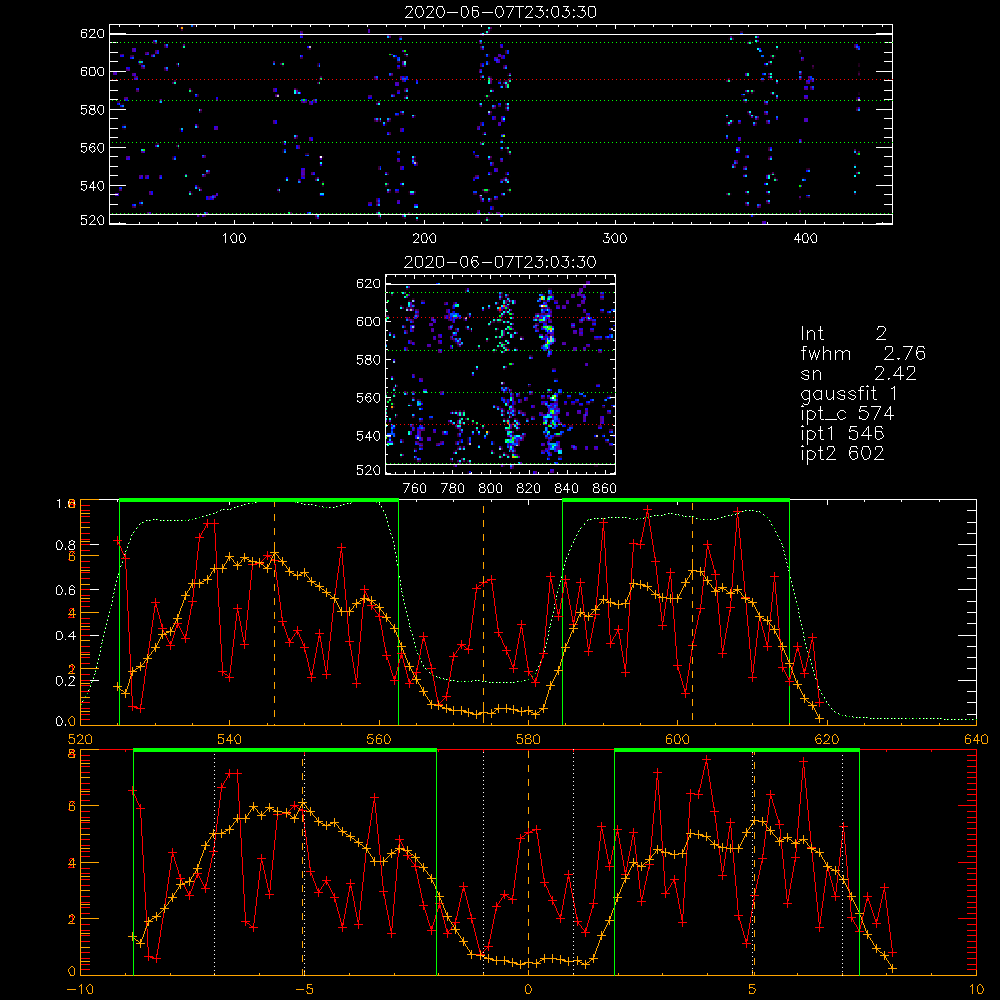
Task: Click the 0.2 y-axis label of the third plot
Action: 65,680
